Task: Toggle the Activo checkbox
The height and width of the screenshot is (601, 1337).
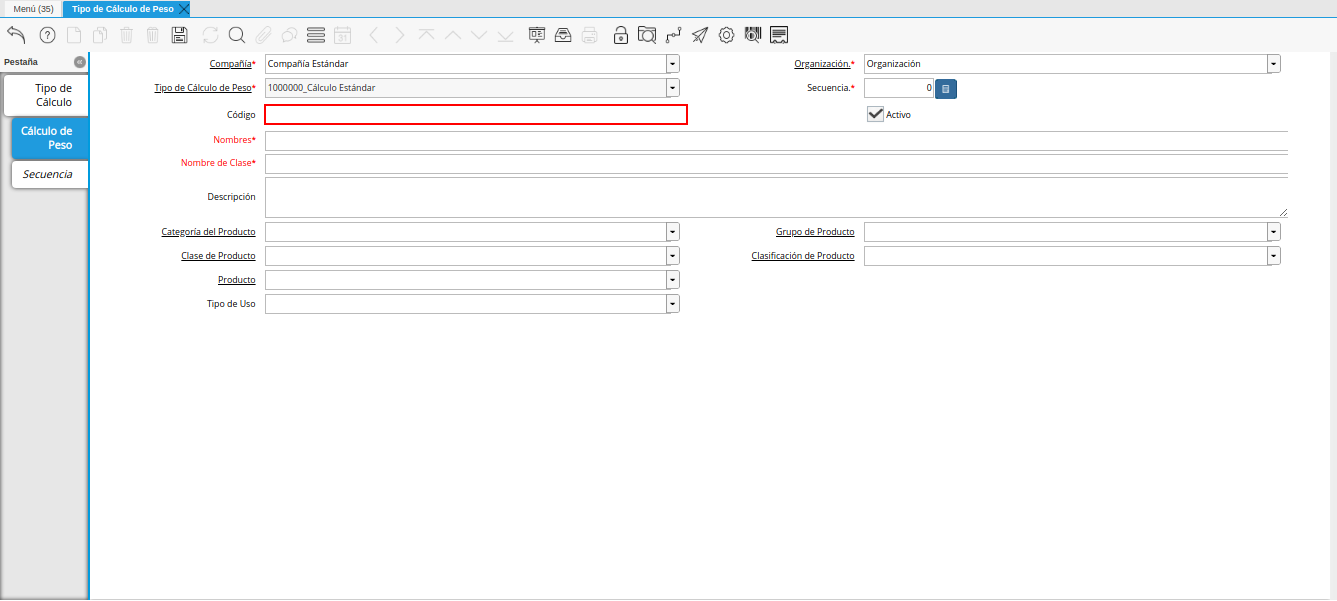Action: [875, 114]
